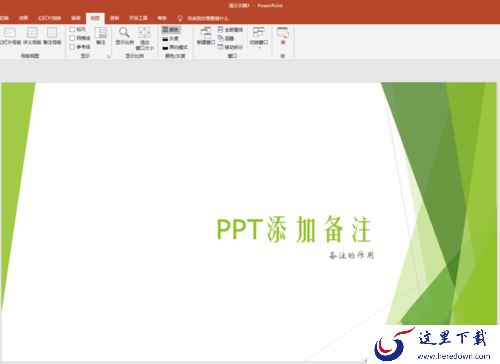The image size is (500, 364).
Task: Click the Cascade (层叠) windows button
Action: 226,38
